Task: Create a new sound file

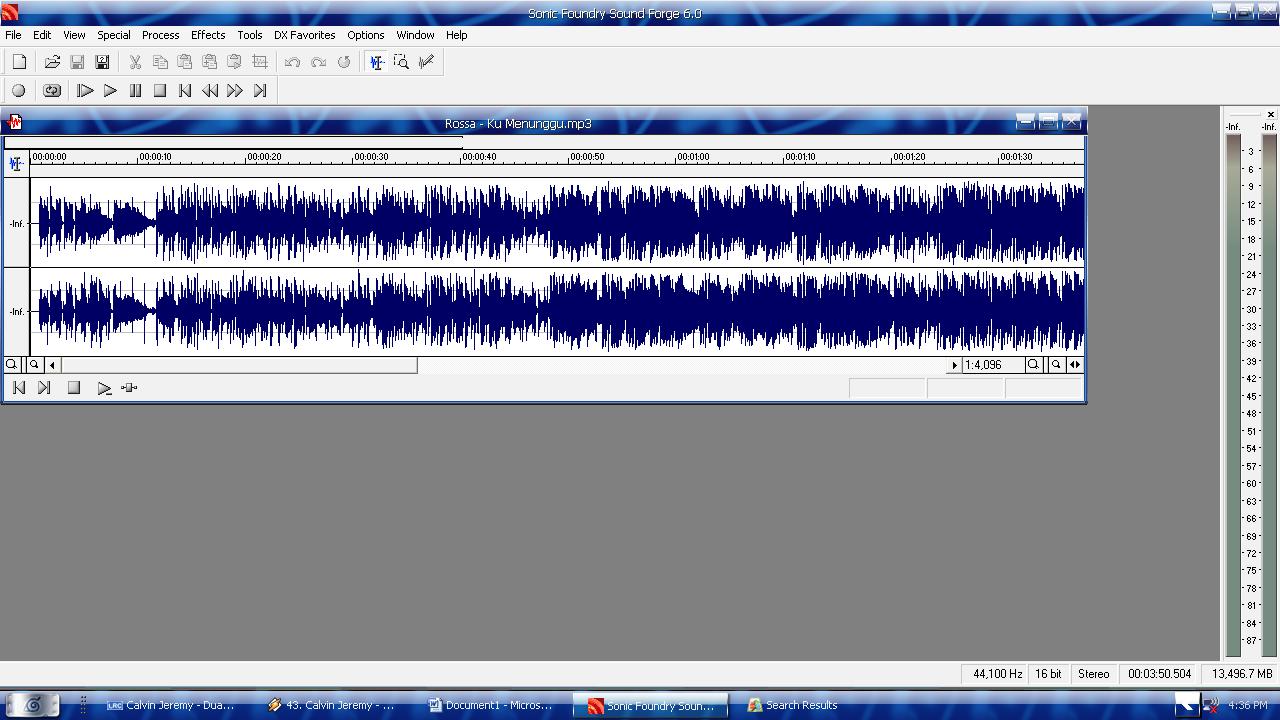Action: pyautogui.click(x=19, y=62)
